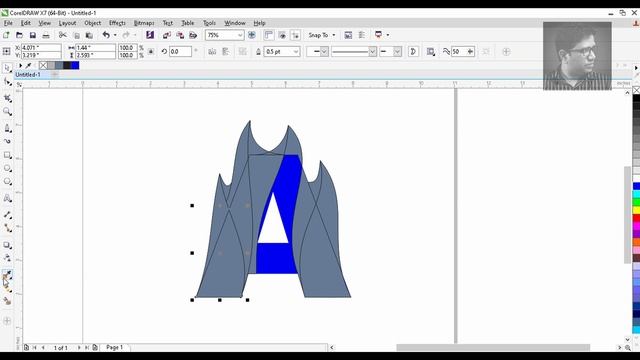Print the document
This screenshot has width=640, height=360.
pos(46,35)
